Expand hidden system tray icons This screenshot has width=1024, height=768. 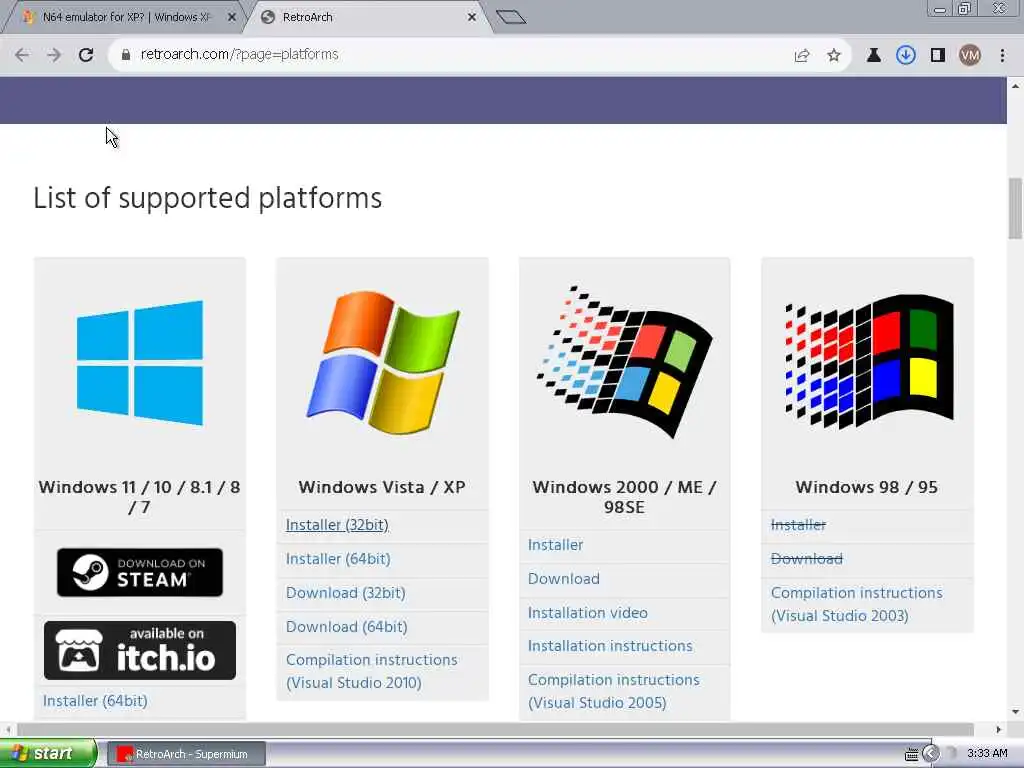click(x=931, y=754)
